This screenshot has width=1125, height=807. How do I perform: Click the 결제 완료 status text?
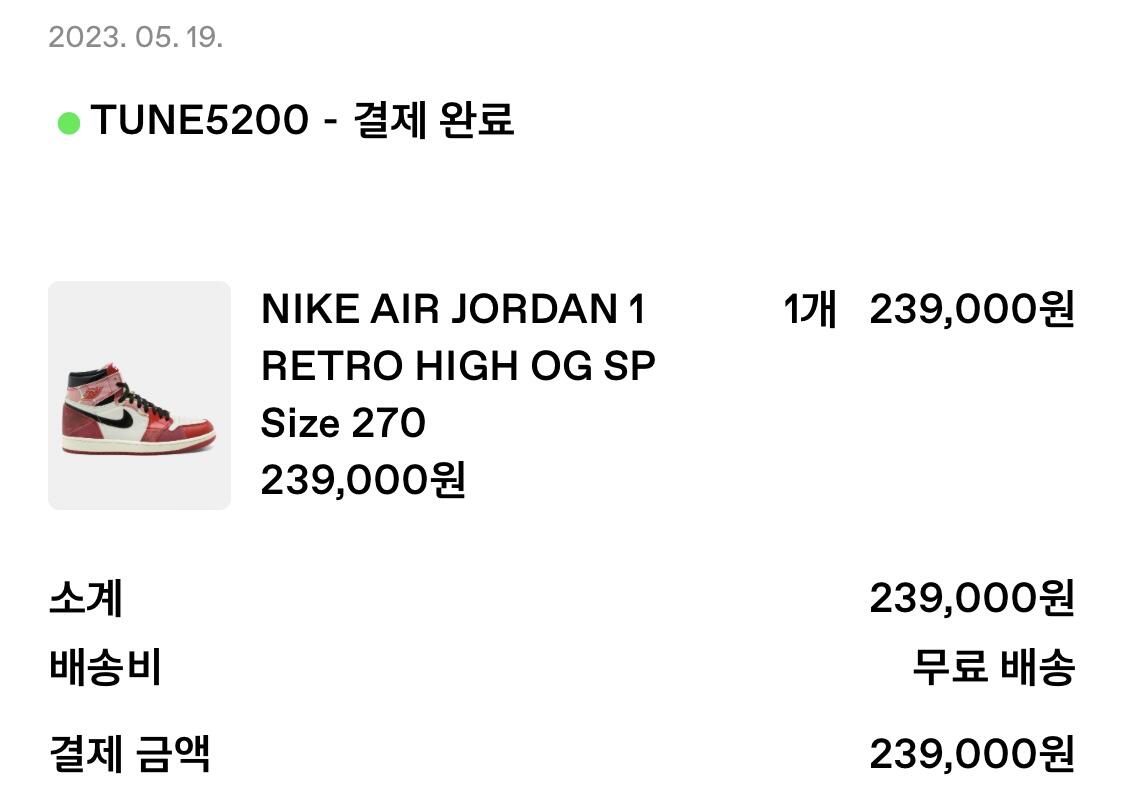pos(433,121)
